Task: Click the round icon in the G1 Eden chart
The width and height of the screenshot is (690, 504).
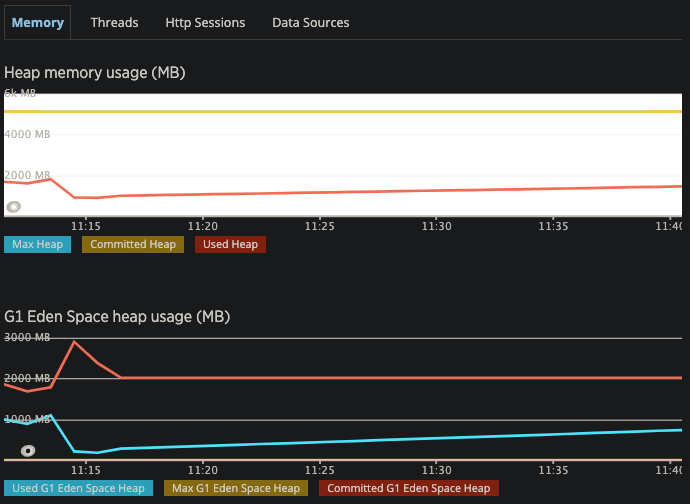Action: coord(28,451)
